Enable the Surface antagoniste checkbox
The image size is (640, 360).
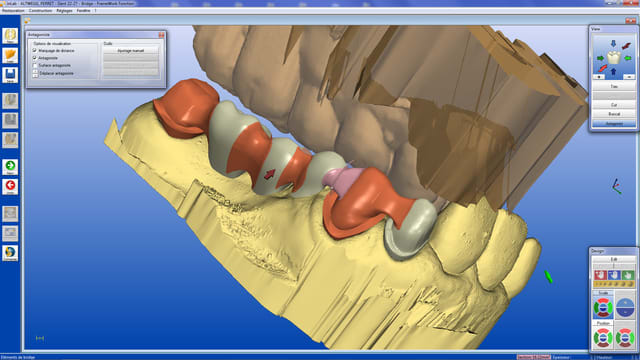[x=35, y=65]
